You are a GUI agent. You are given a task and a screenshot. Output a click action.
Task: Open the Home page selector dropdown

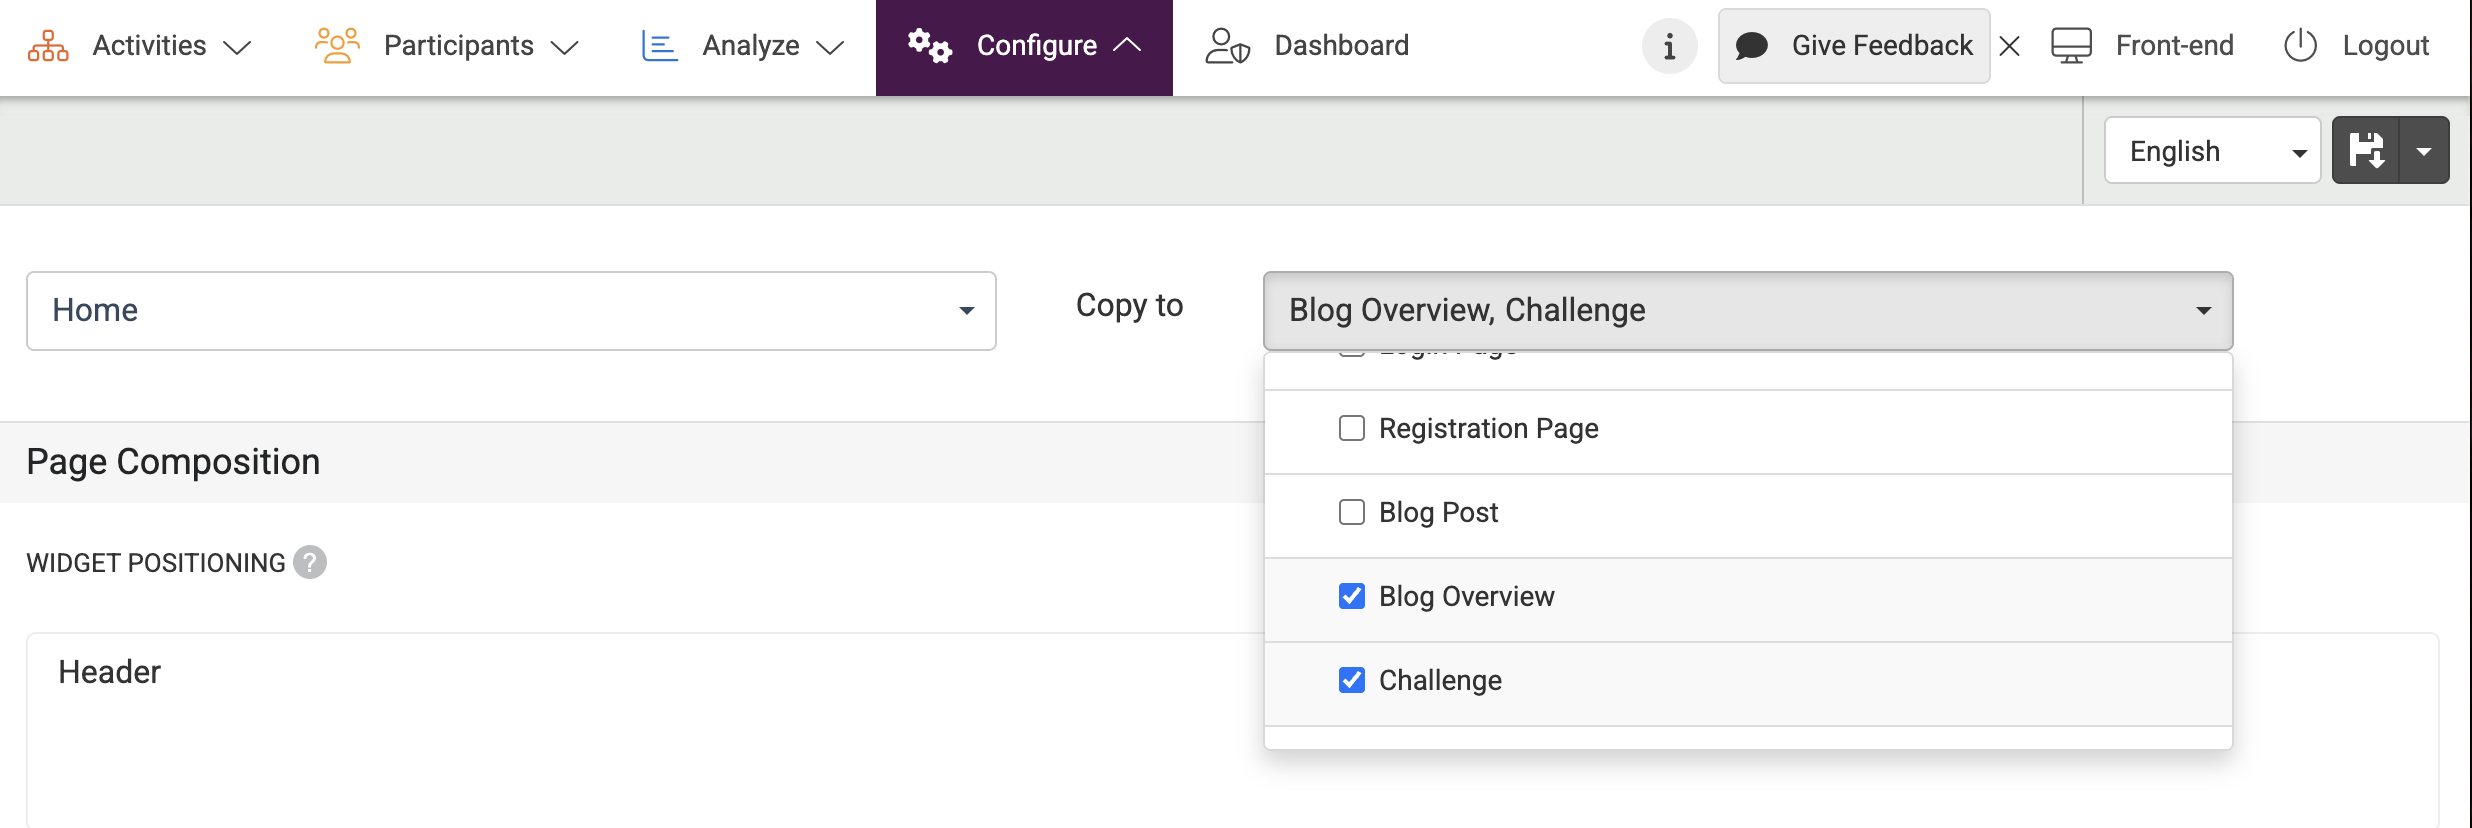coord(511,311)
